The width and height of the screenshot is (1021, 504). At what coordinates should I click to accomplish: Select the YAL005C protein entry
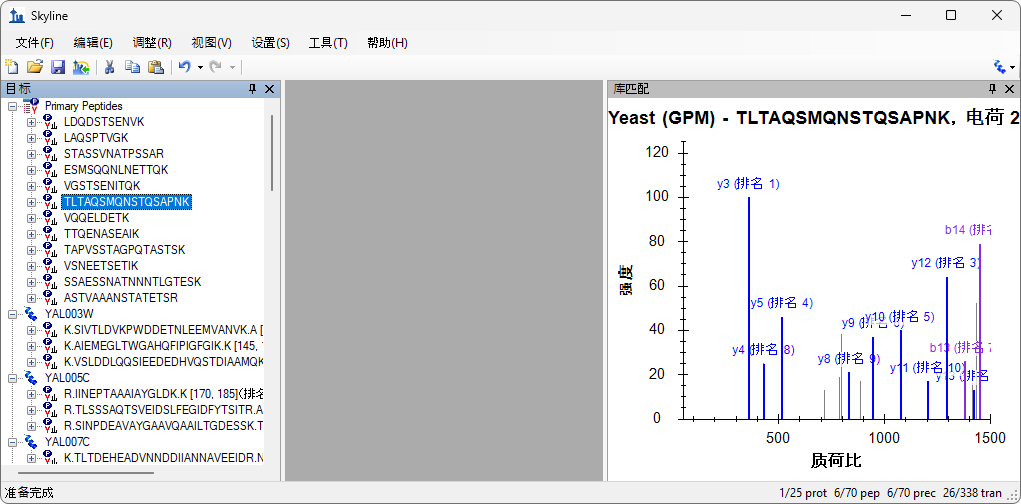coord(67,378)
